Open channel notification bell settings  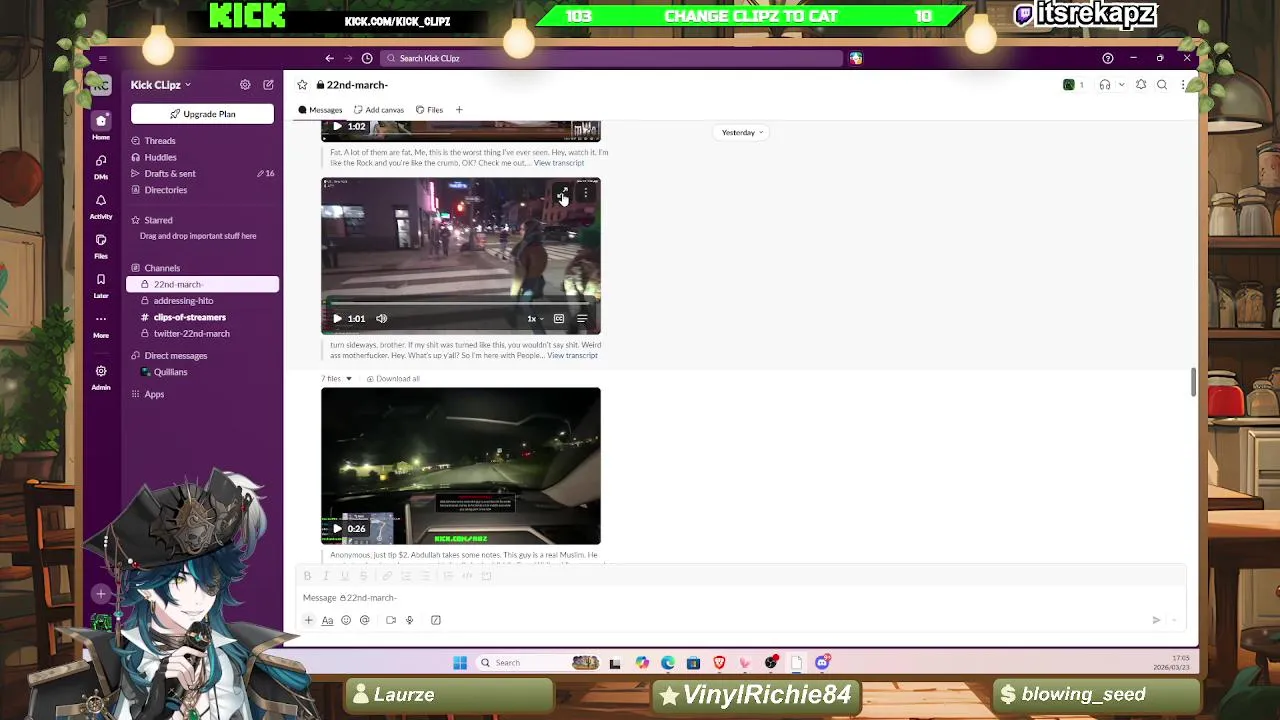click(1141, 85)
